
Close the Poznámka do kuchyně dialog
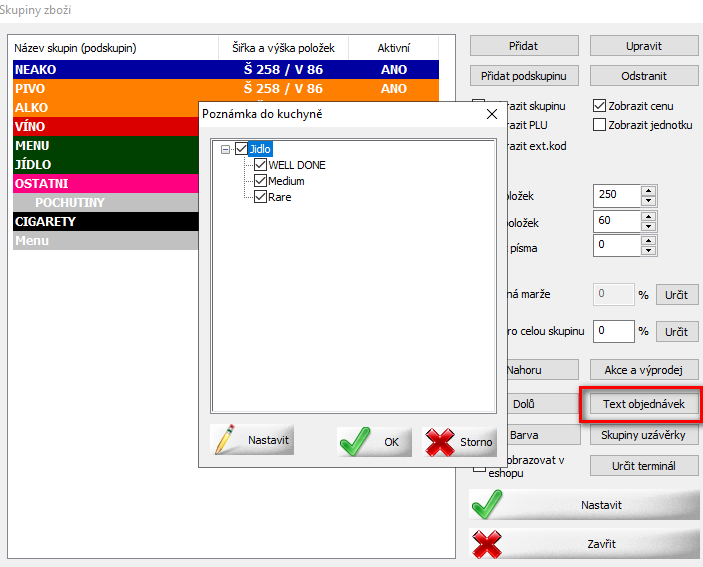click(x=491, y=114)
